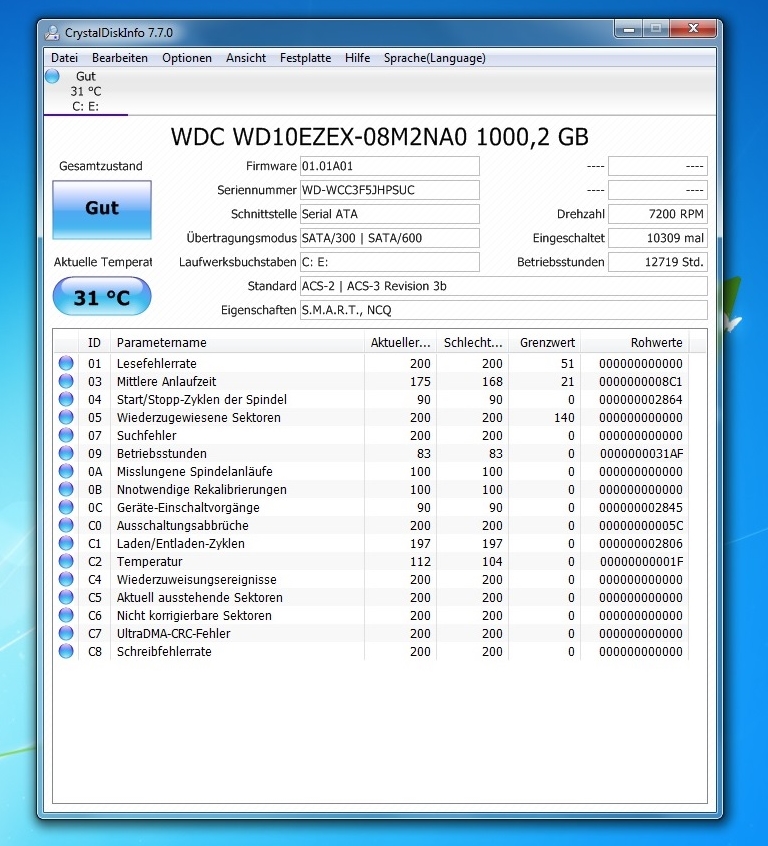Image resolution: width=768 pixels, height=846 pixels.
Task: Click the 31 °C temperature button
Action: [102, 297]
